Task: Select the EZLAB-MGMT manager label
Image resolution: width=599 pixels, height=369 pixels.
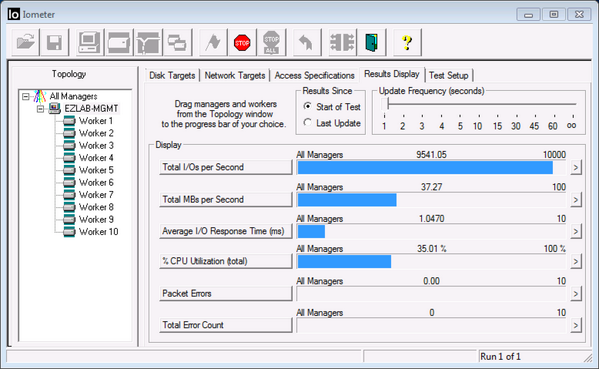Action: pos(91,108)
